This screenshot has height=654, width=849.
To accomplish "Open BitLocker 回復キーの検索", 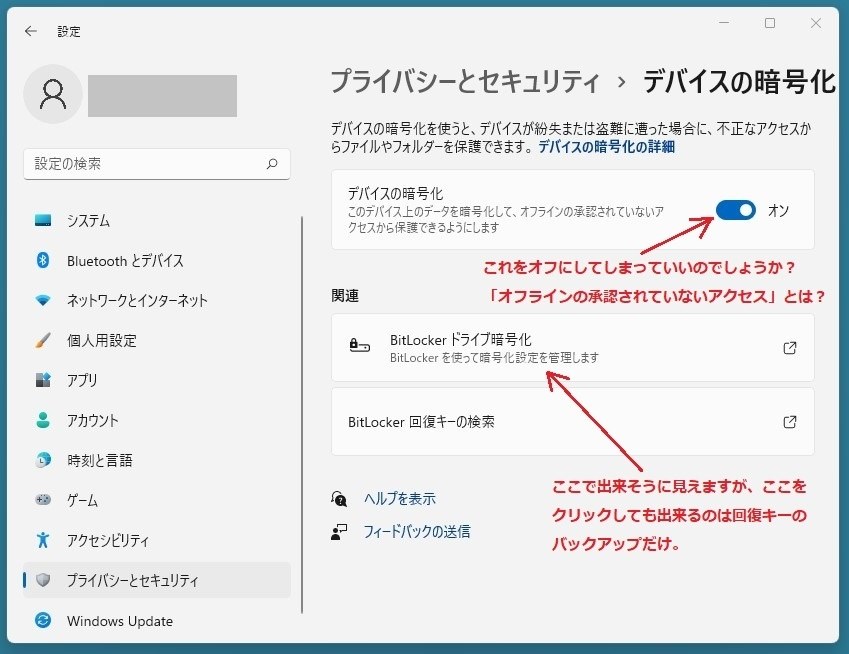I will [x=573, y=422].
